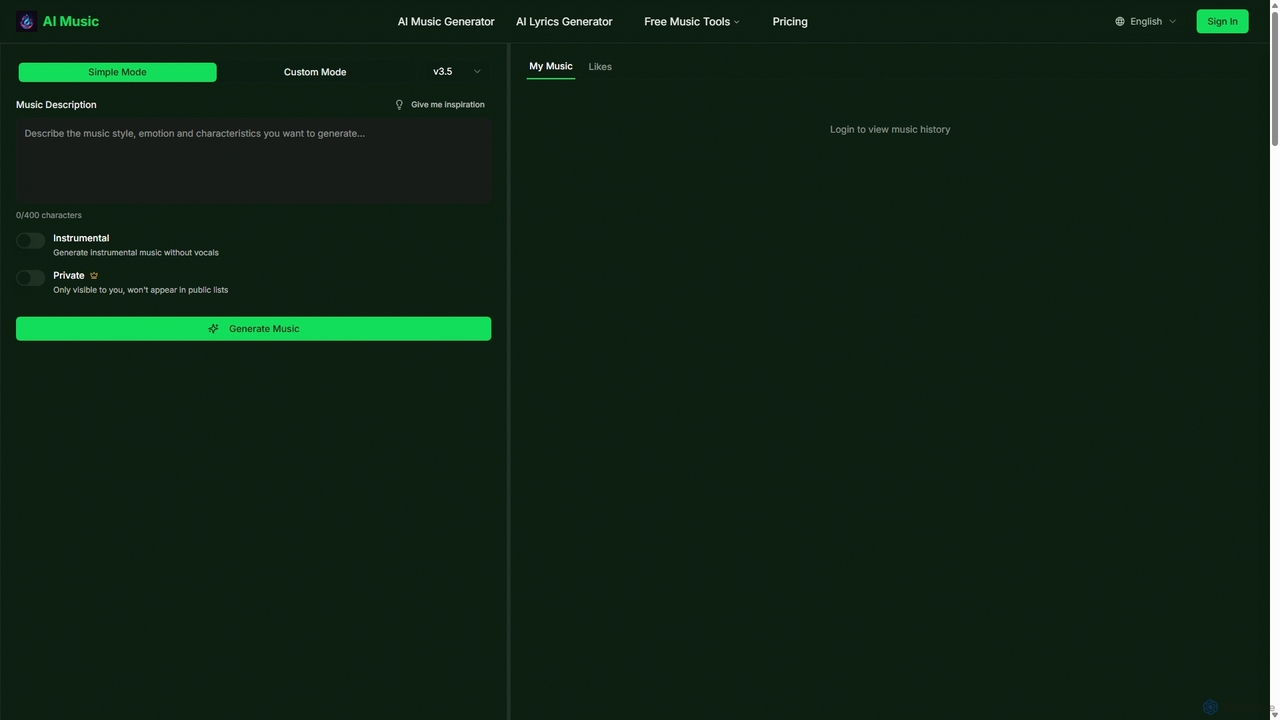This screenshot has height=720, width=1280.
Task: Focus the Music Description text area
Action: pyautogui.click(x=253, y=161)
